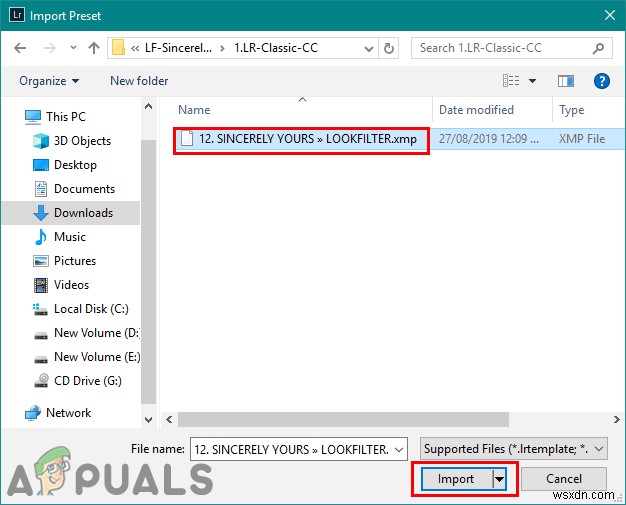Click the Import button
Screen dimensions: 626x505
[456, 479]
